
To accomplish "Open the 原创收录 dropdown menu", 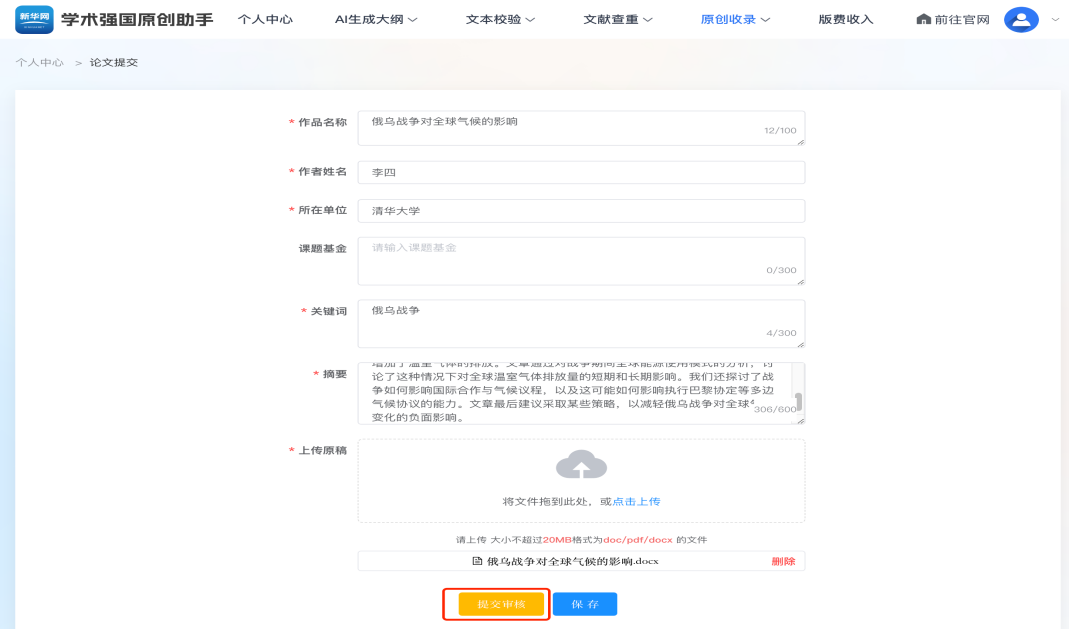I will click(736, 20).
